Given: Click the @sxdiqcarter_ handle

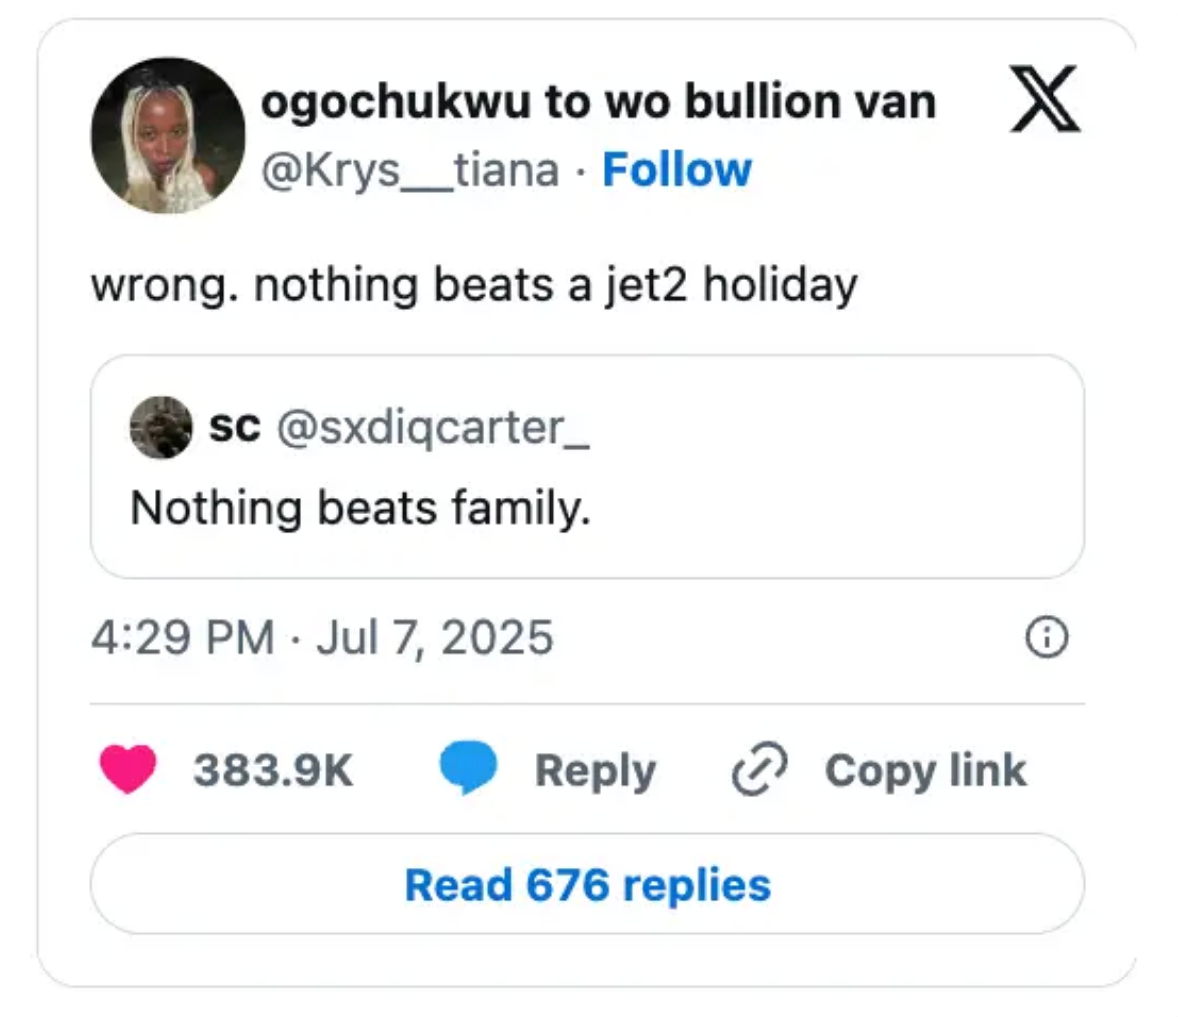Looking at the screenshot, I should pos(432,426).
